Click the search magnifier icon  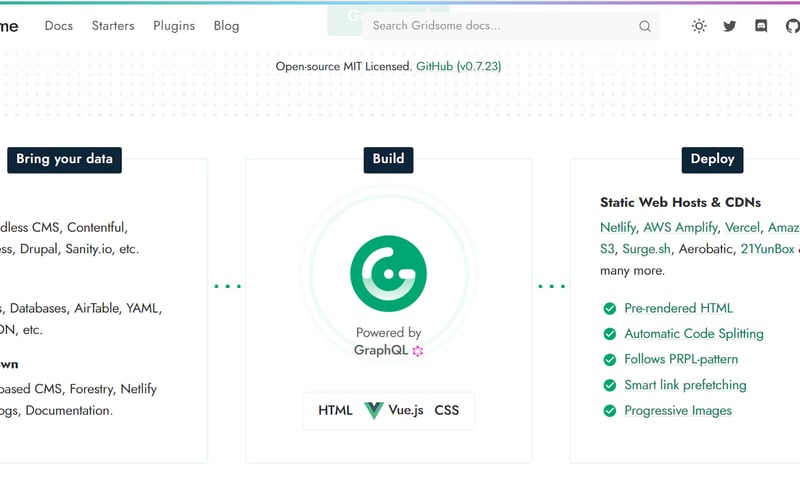click(x=645, y=26)
